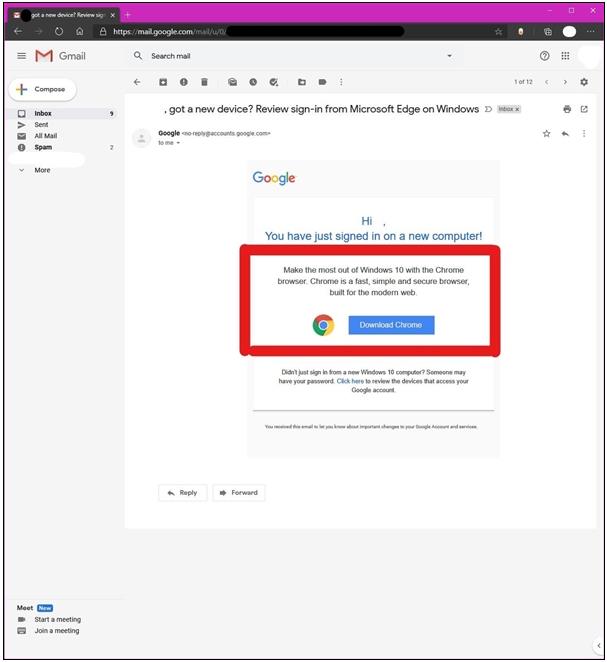Click the Gmail logo

(60, 56)
